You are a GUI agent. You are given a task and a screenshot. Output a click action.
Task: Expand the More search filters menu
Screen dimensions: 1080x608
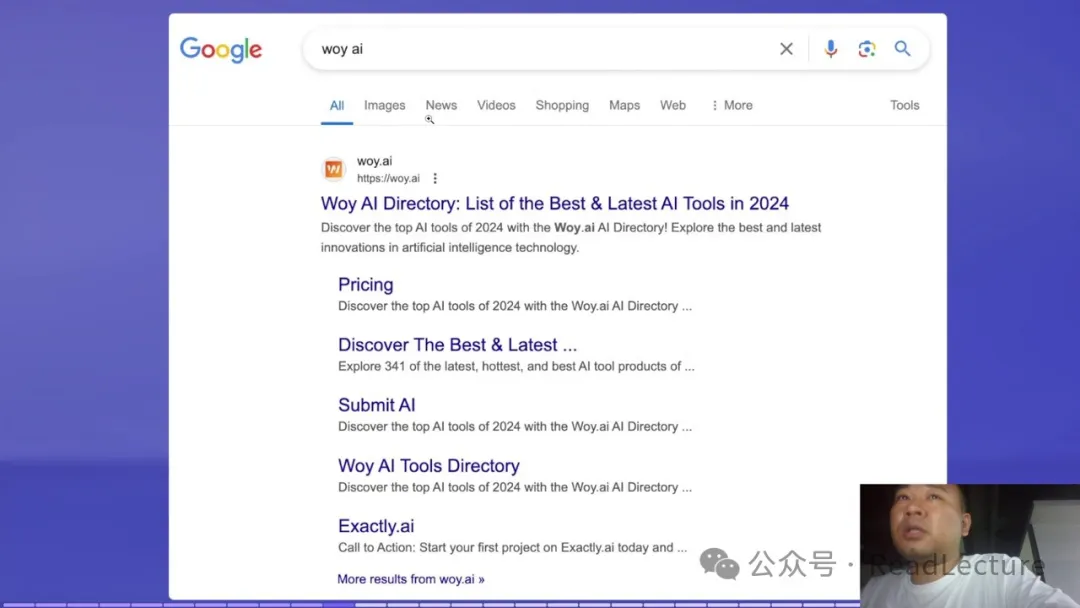tap(732, 105)
